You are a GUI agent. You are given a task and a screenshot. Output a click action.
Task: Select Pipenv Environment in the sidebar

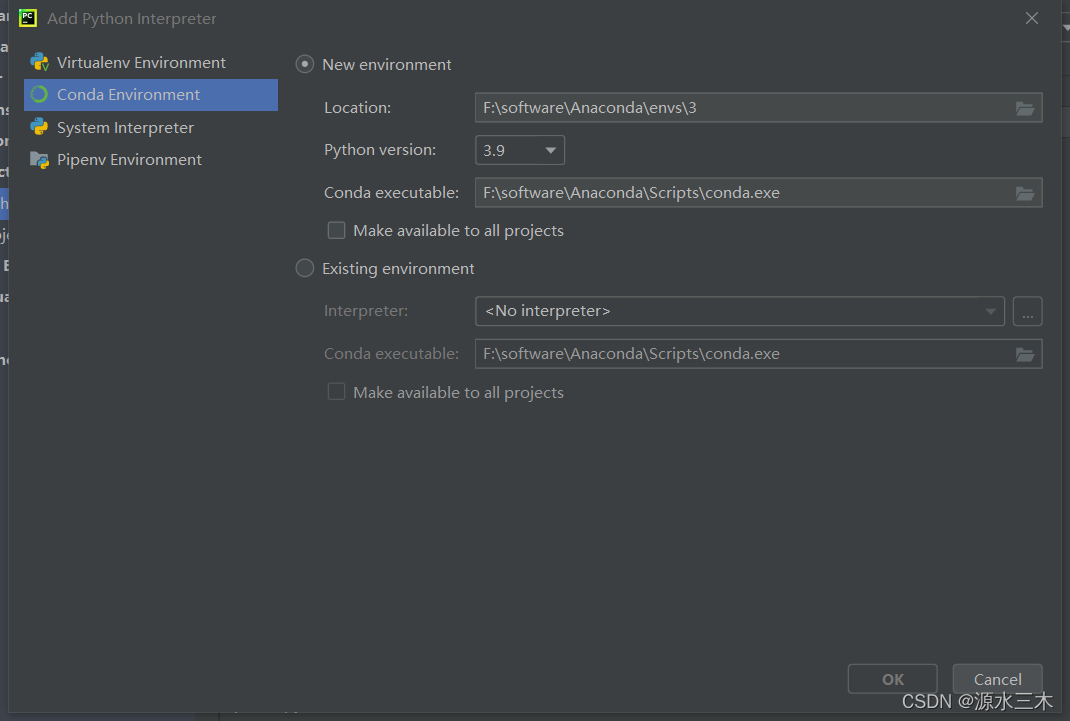(x=151, y=160)
